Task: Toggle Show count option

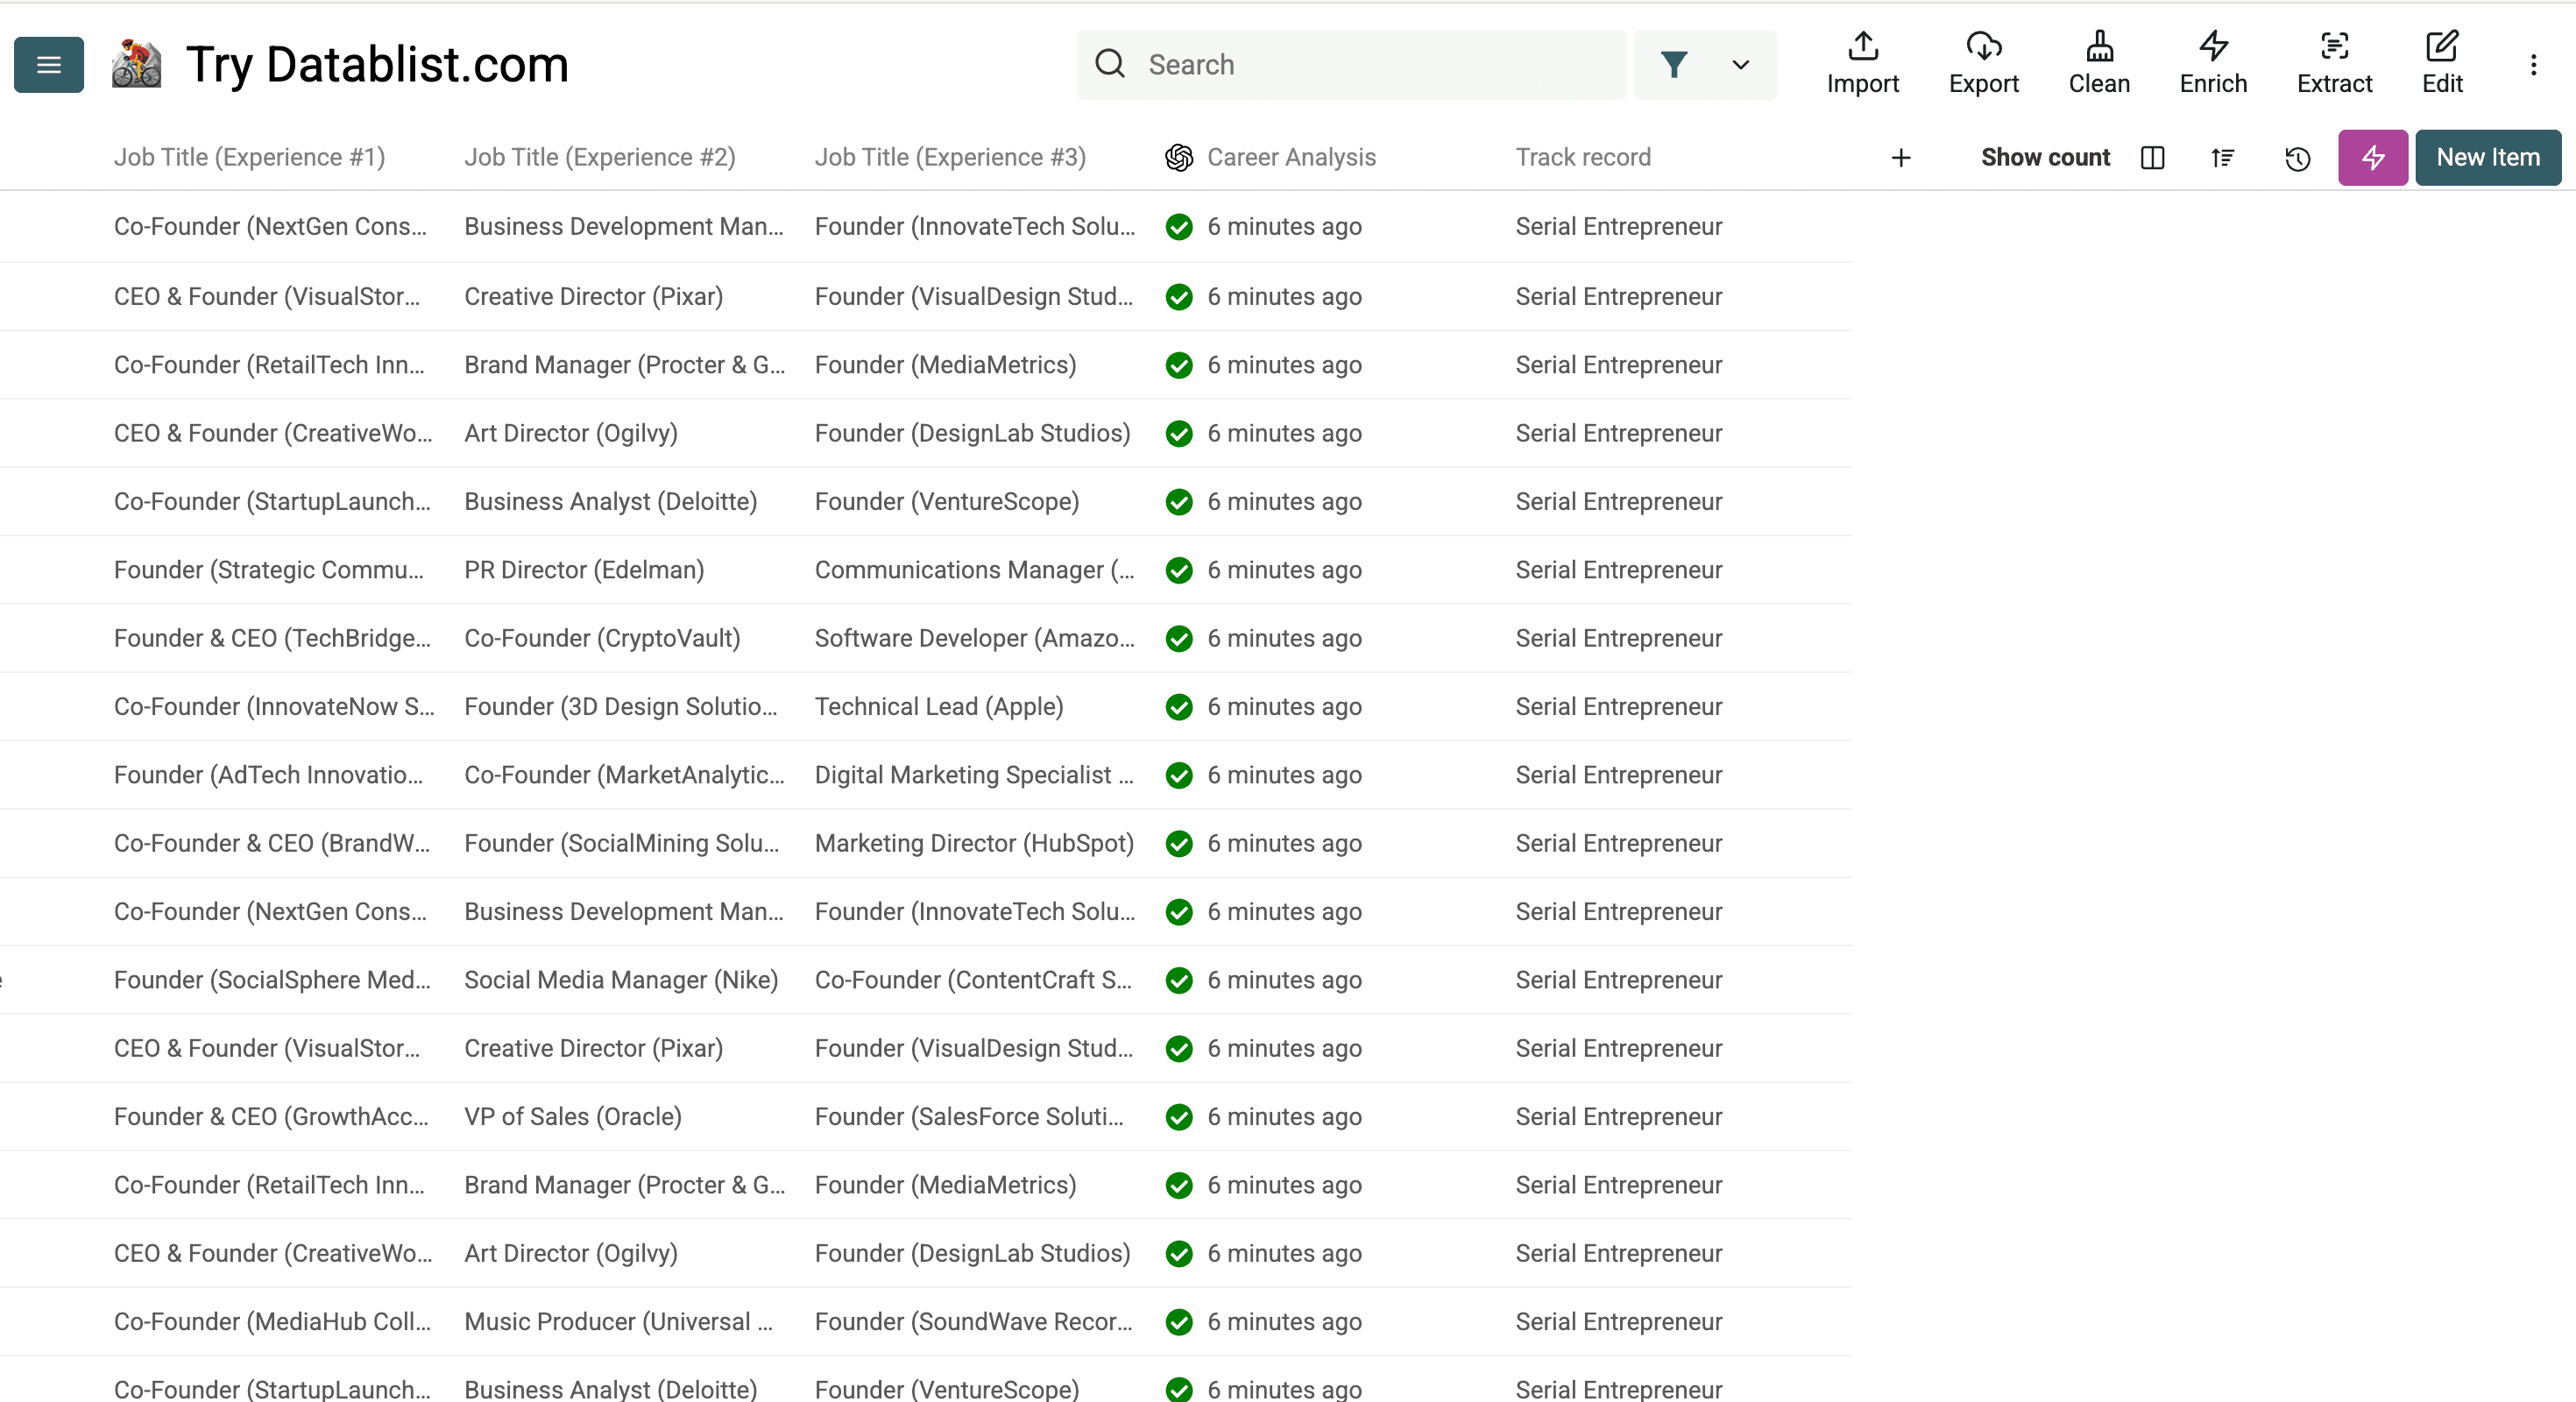Action: [x=2045, y=158]
